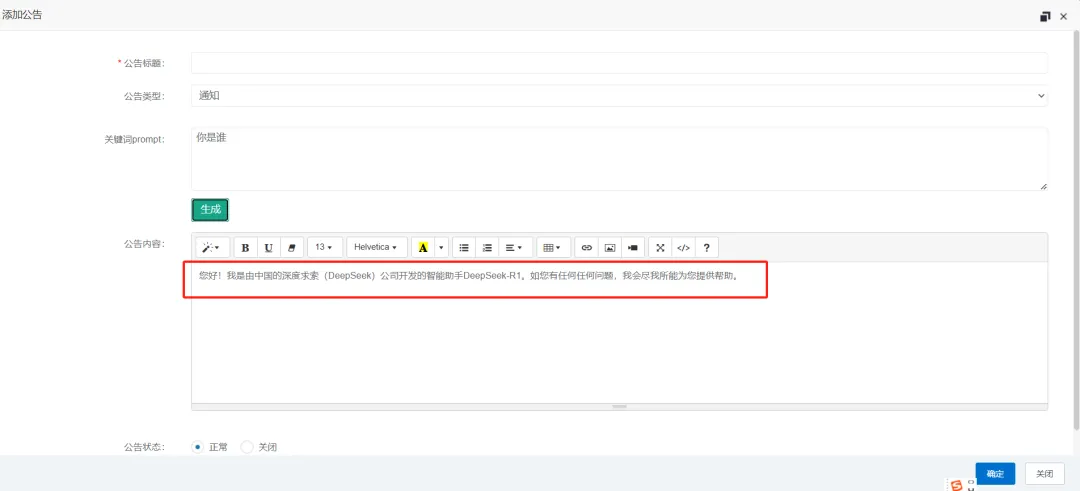Click the editor resize handle bar
This screenshot has width=1080, height=491.
(x=619, y=407)
